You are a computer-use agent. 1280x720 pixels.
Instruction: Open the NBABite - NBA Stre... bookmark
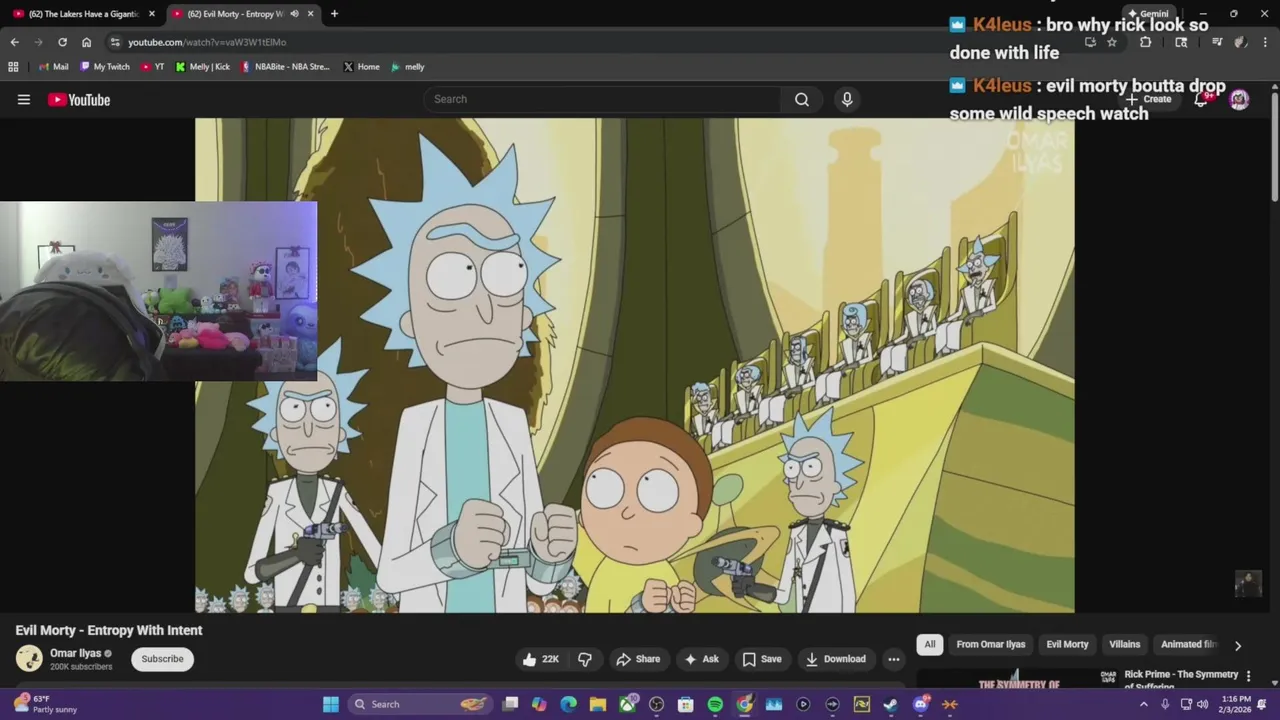(x=285, y=67)
